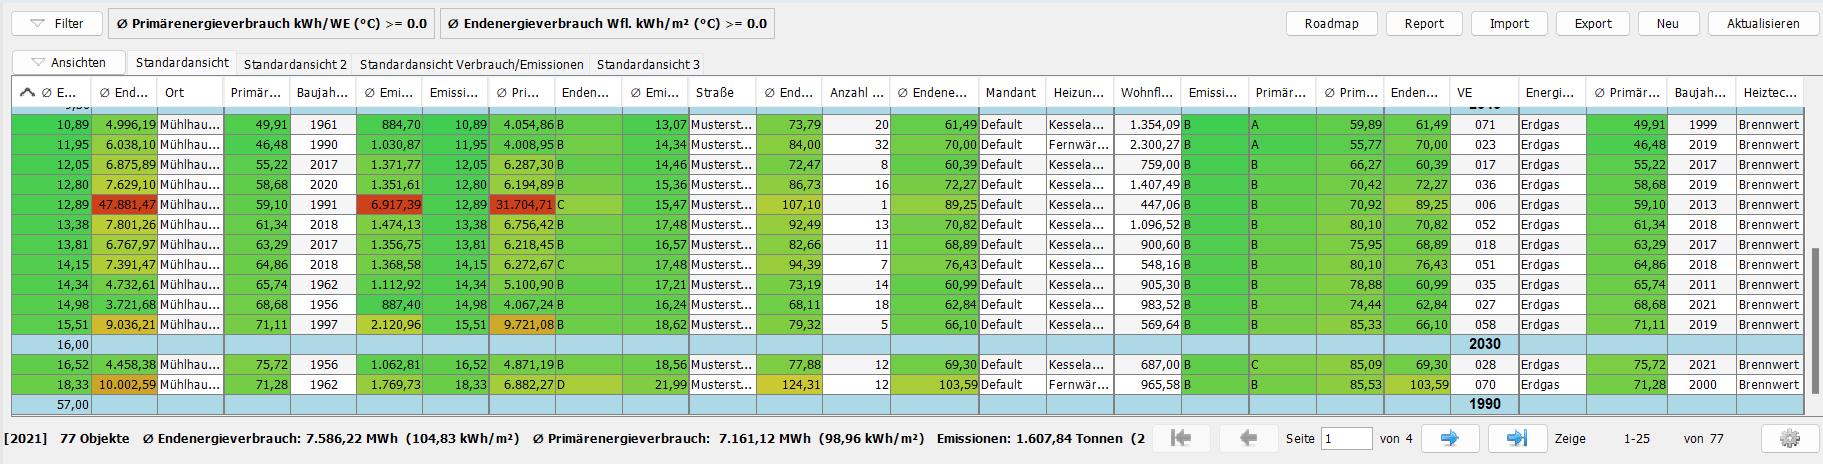Click the ascending sort arrow in first column
This screenshot has height=464, width=1823.
click(x=27, y=92)
